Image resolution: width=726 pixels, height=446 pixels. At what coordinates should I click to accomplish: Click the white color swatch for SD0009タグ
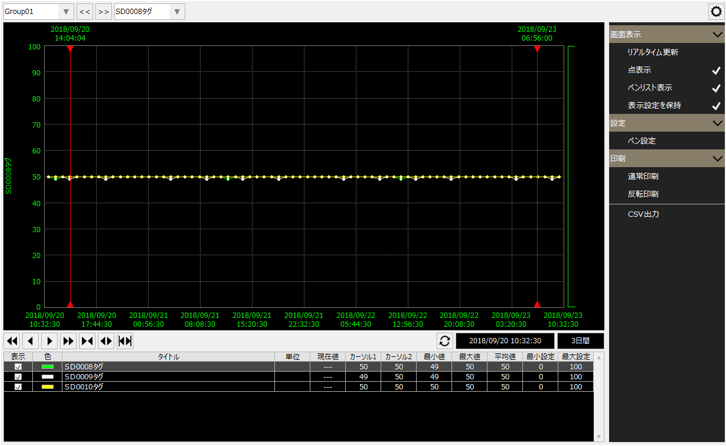coord(47,377)
